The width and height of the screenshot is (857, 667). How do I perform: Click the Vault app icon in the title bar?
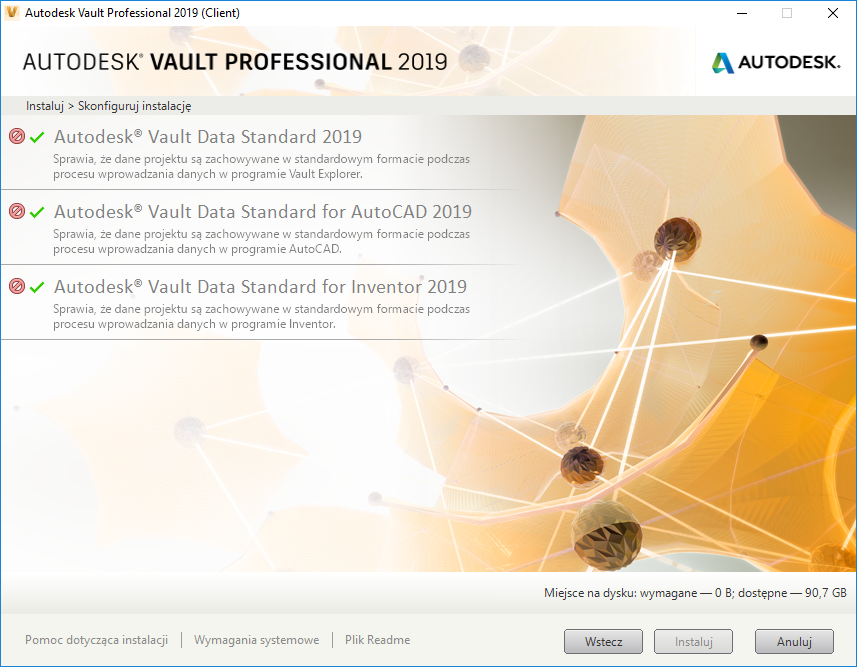(x=12, y=13)
